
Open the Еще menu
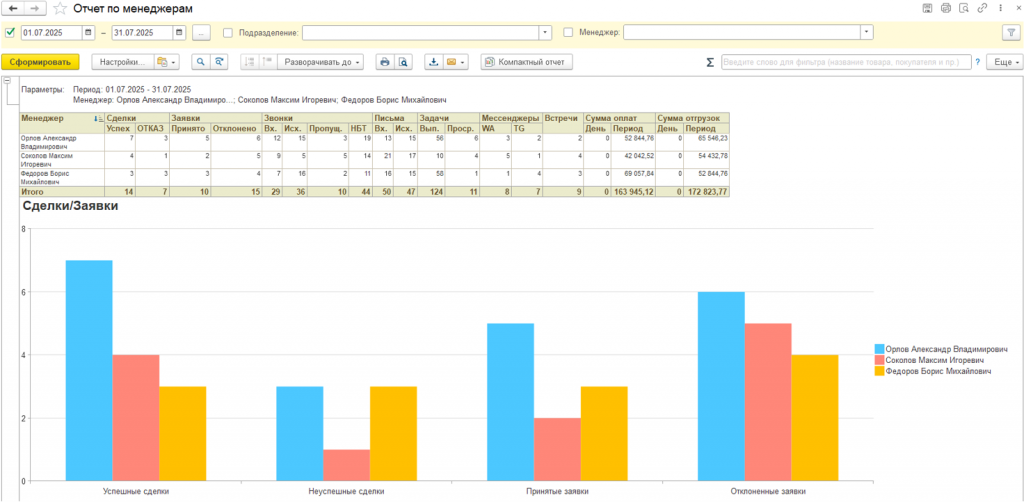(1003, 62)
